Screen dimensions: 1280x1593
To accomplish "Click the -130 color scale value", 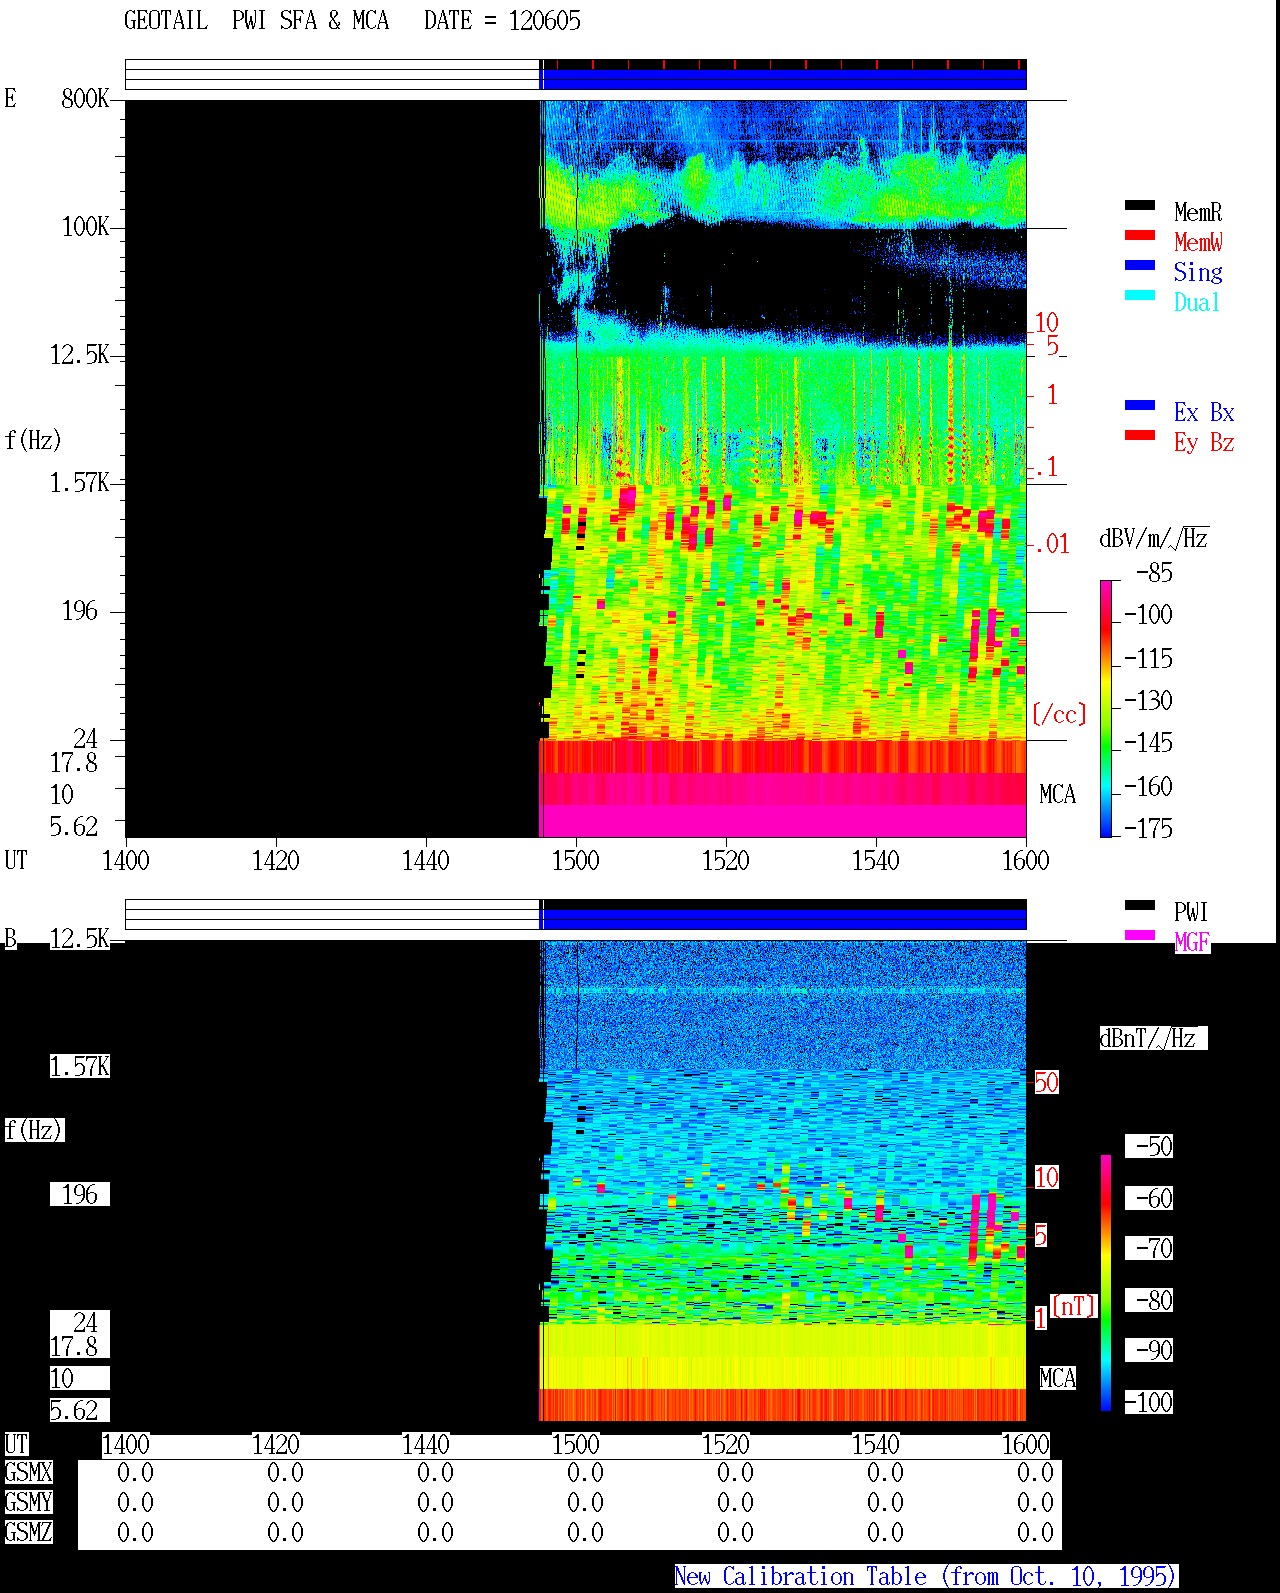I will tap(1148, 701).
